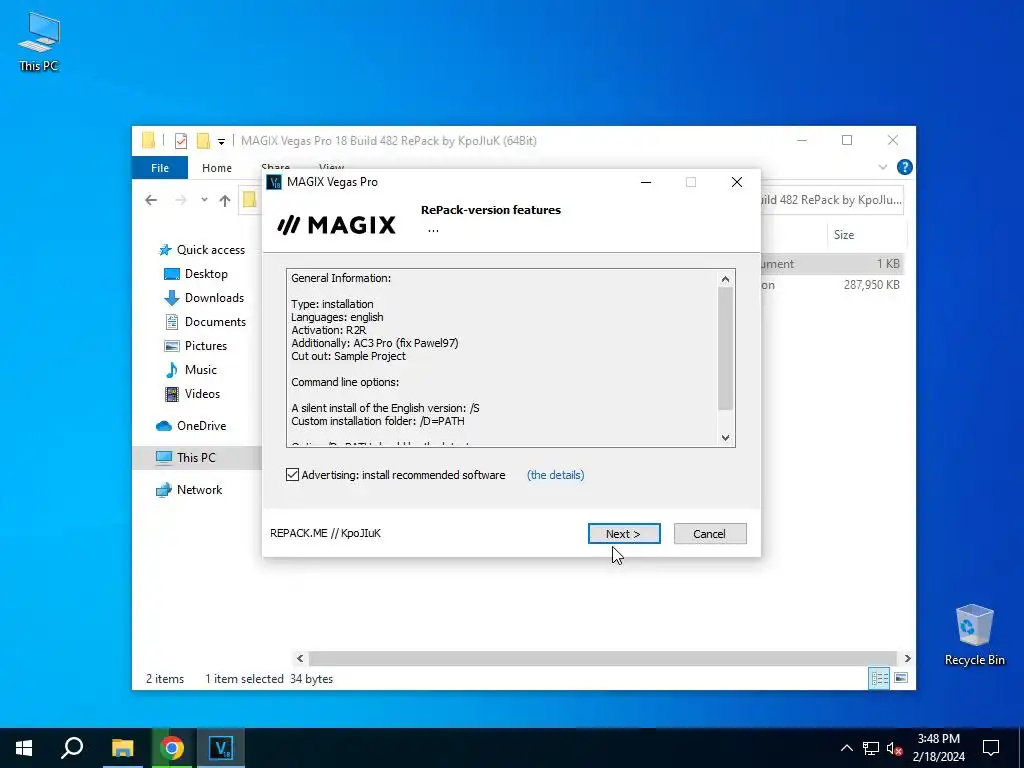Viewport: 1024px width, 768px height.
Task: Switch to Large icons view in Explorer
Action: 901,678
